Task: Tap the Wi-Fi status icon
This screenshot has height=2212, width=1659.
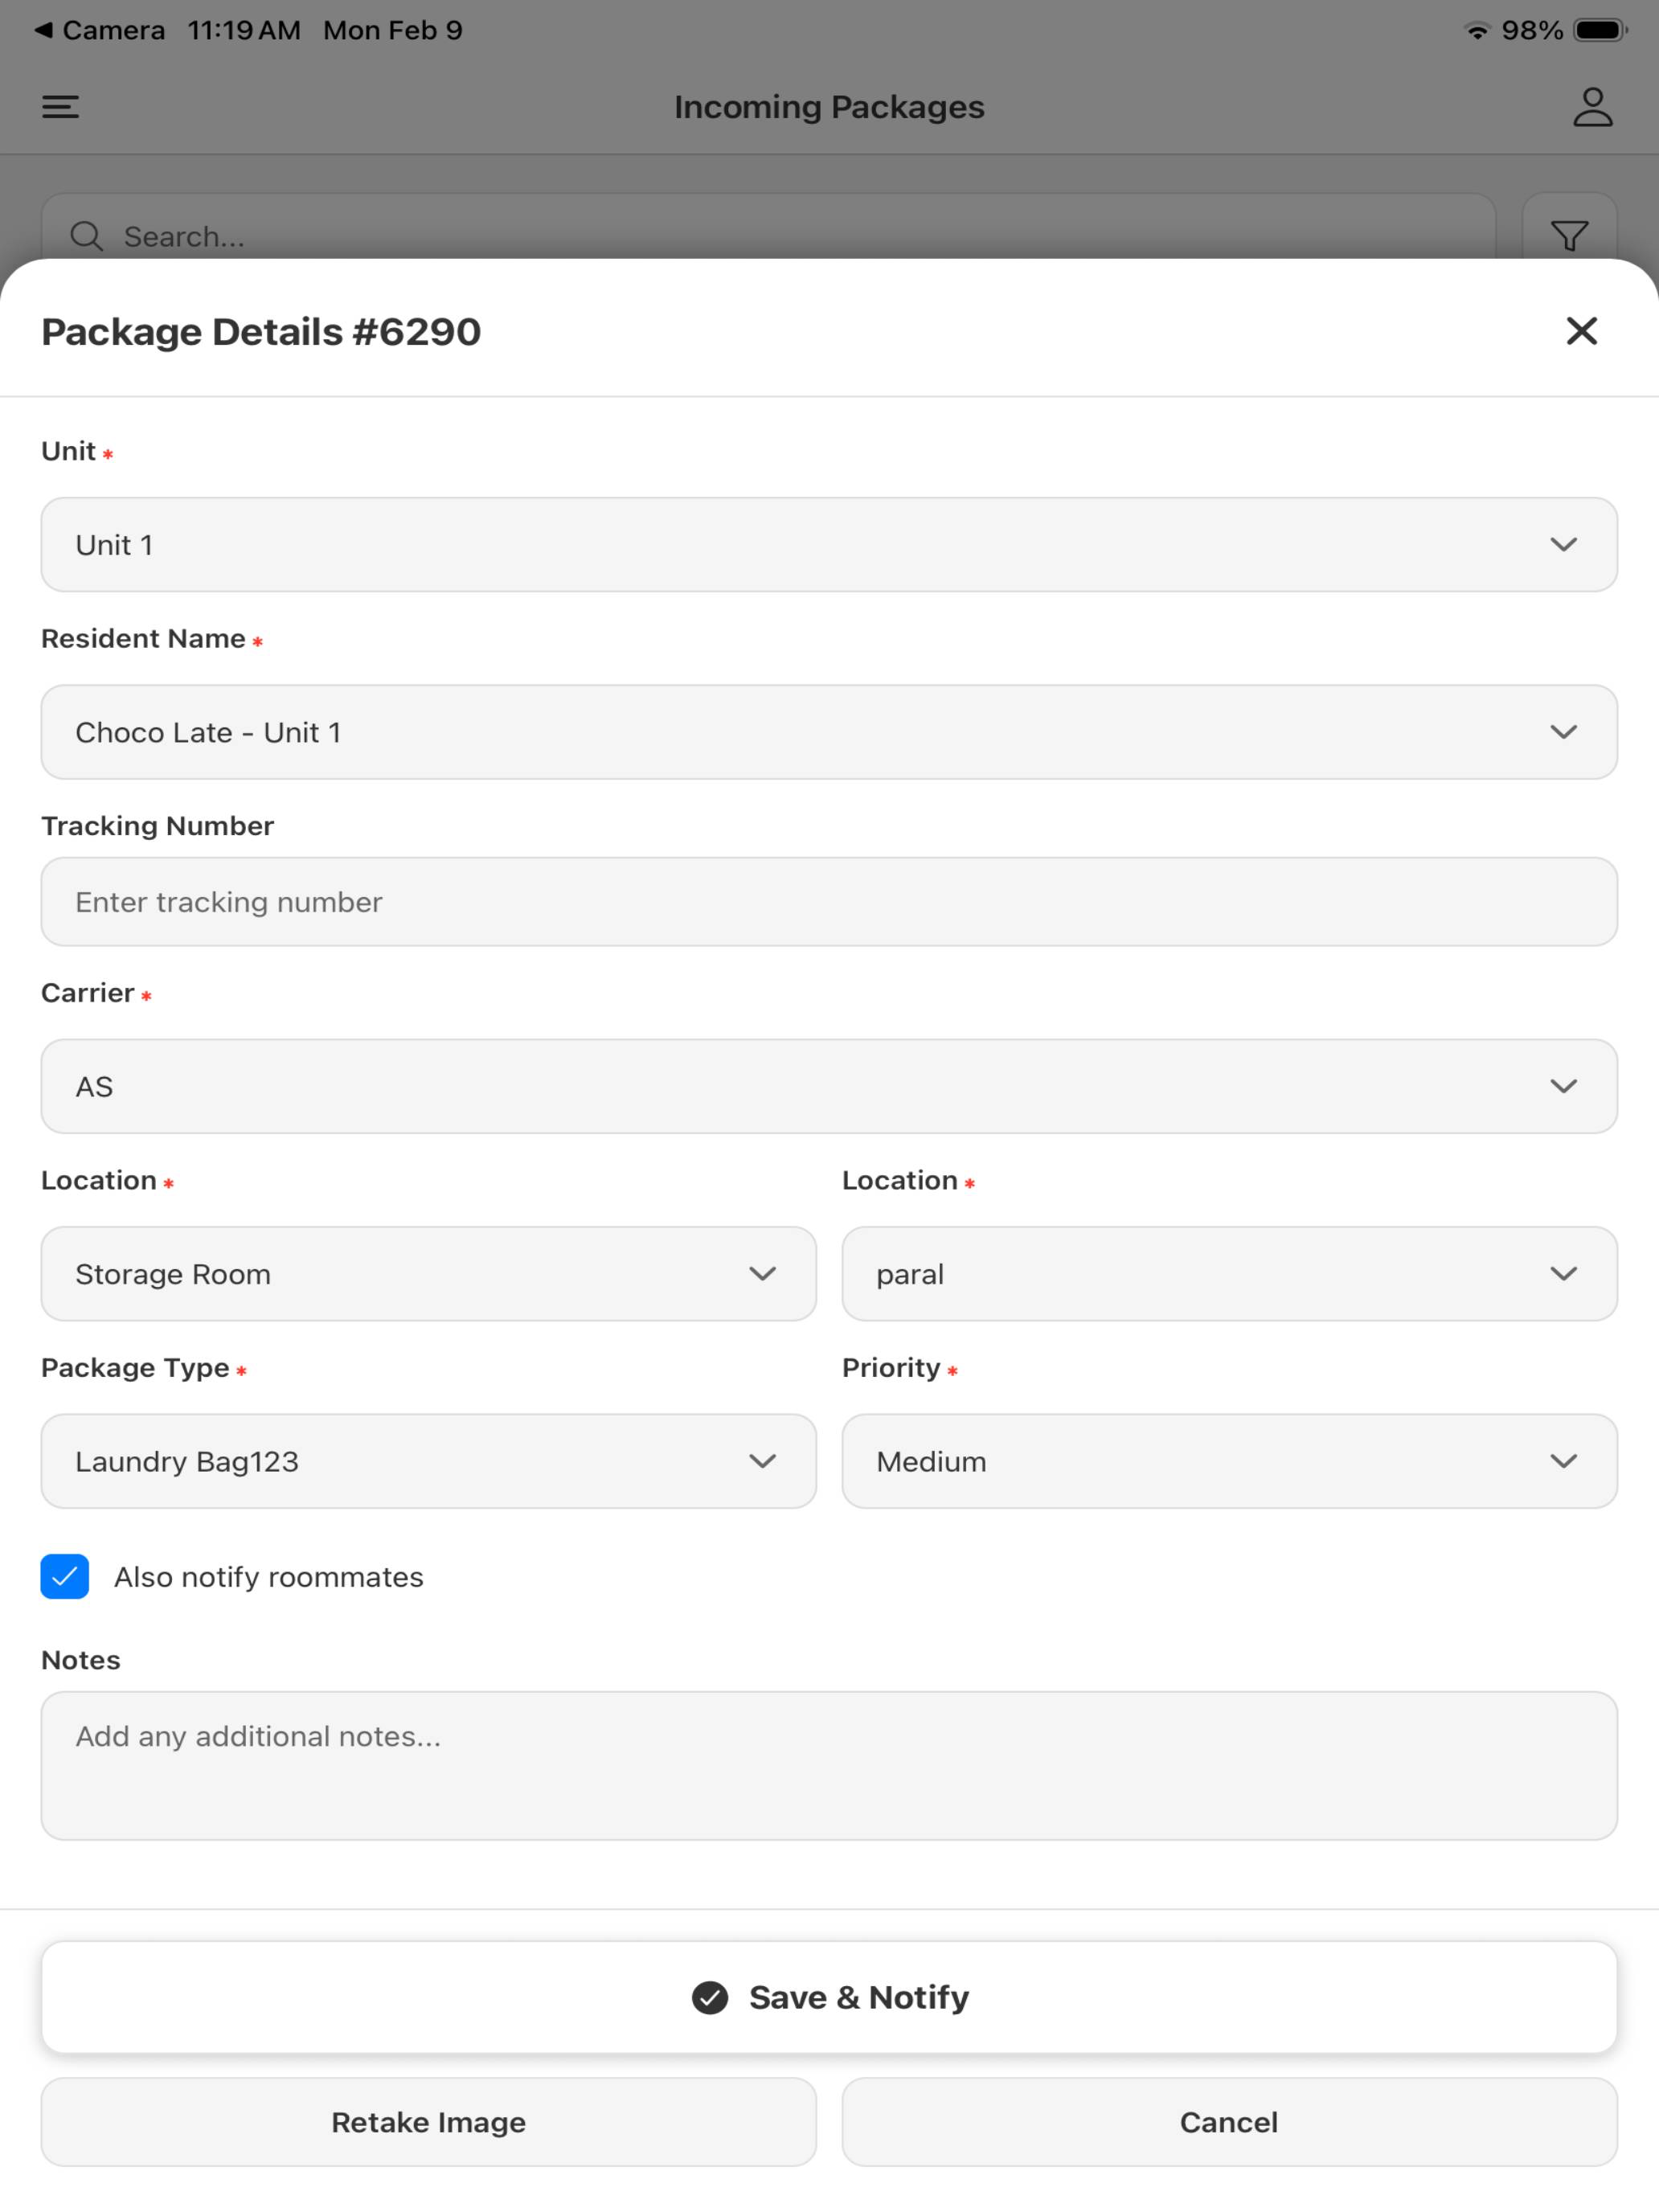Action: pyautogui.click(x=1476, y=30)
